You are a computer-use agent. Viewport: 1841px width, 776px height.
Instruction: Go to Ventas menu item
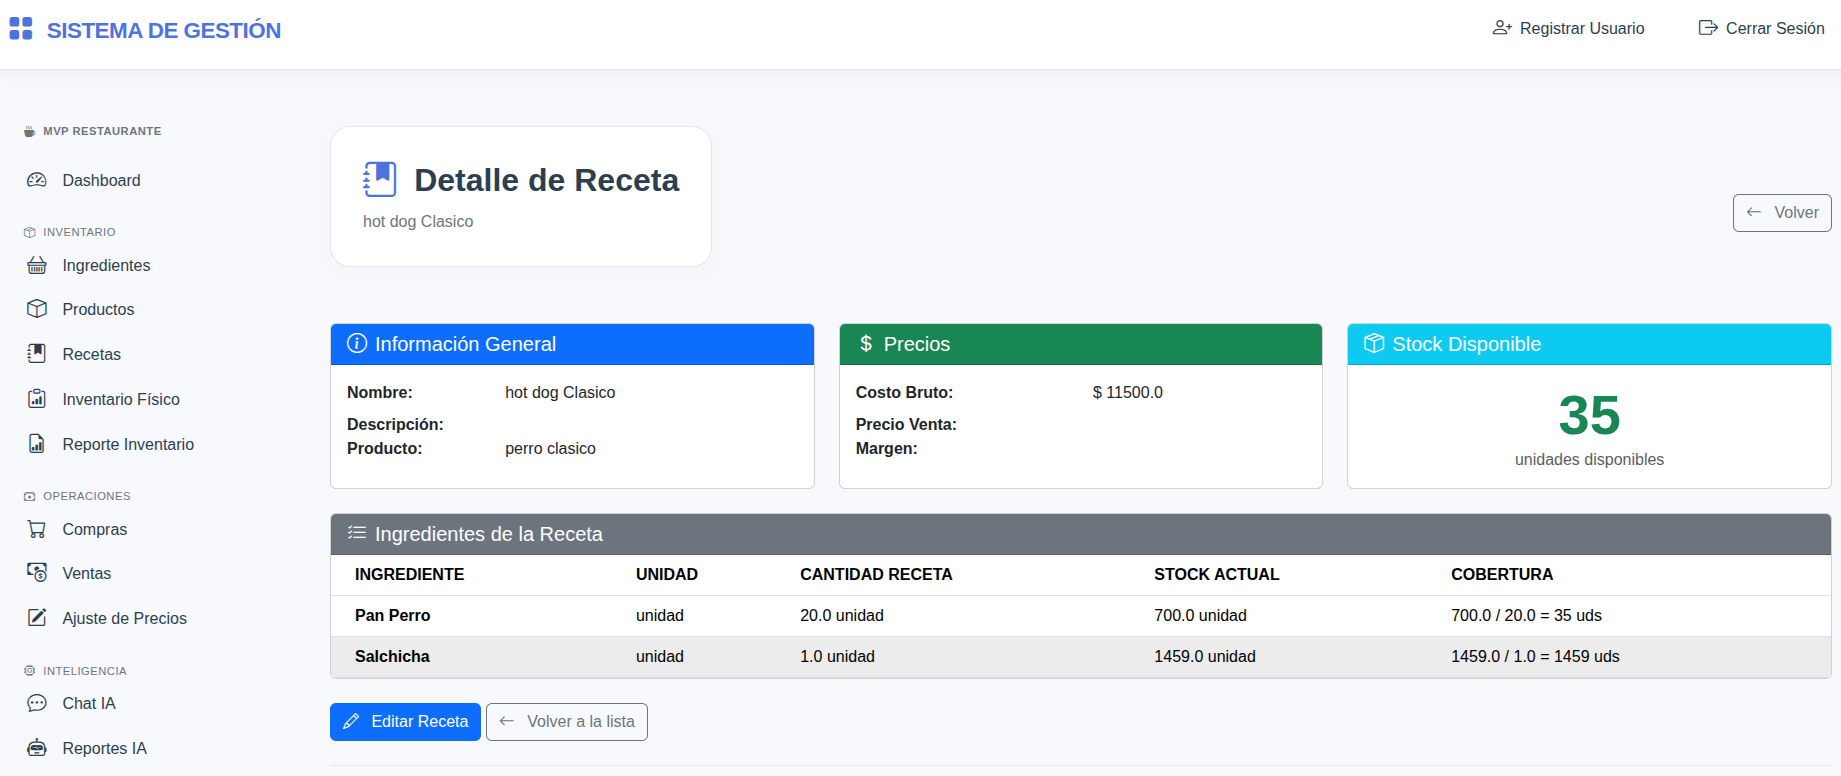(86, 573)
